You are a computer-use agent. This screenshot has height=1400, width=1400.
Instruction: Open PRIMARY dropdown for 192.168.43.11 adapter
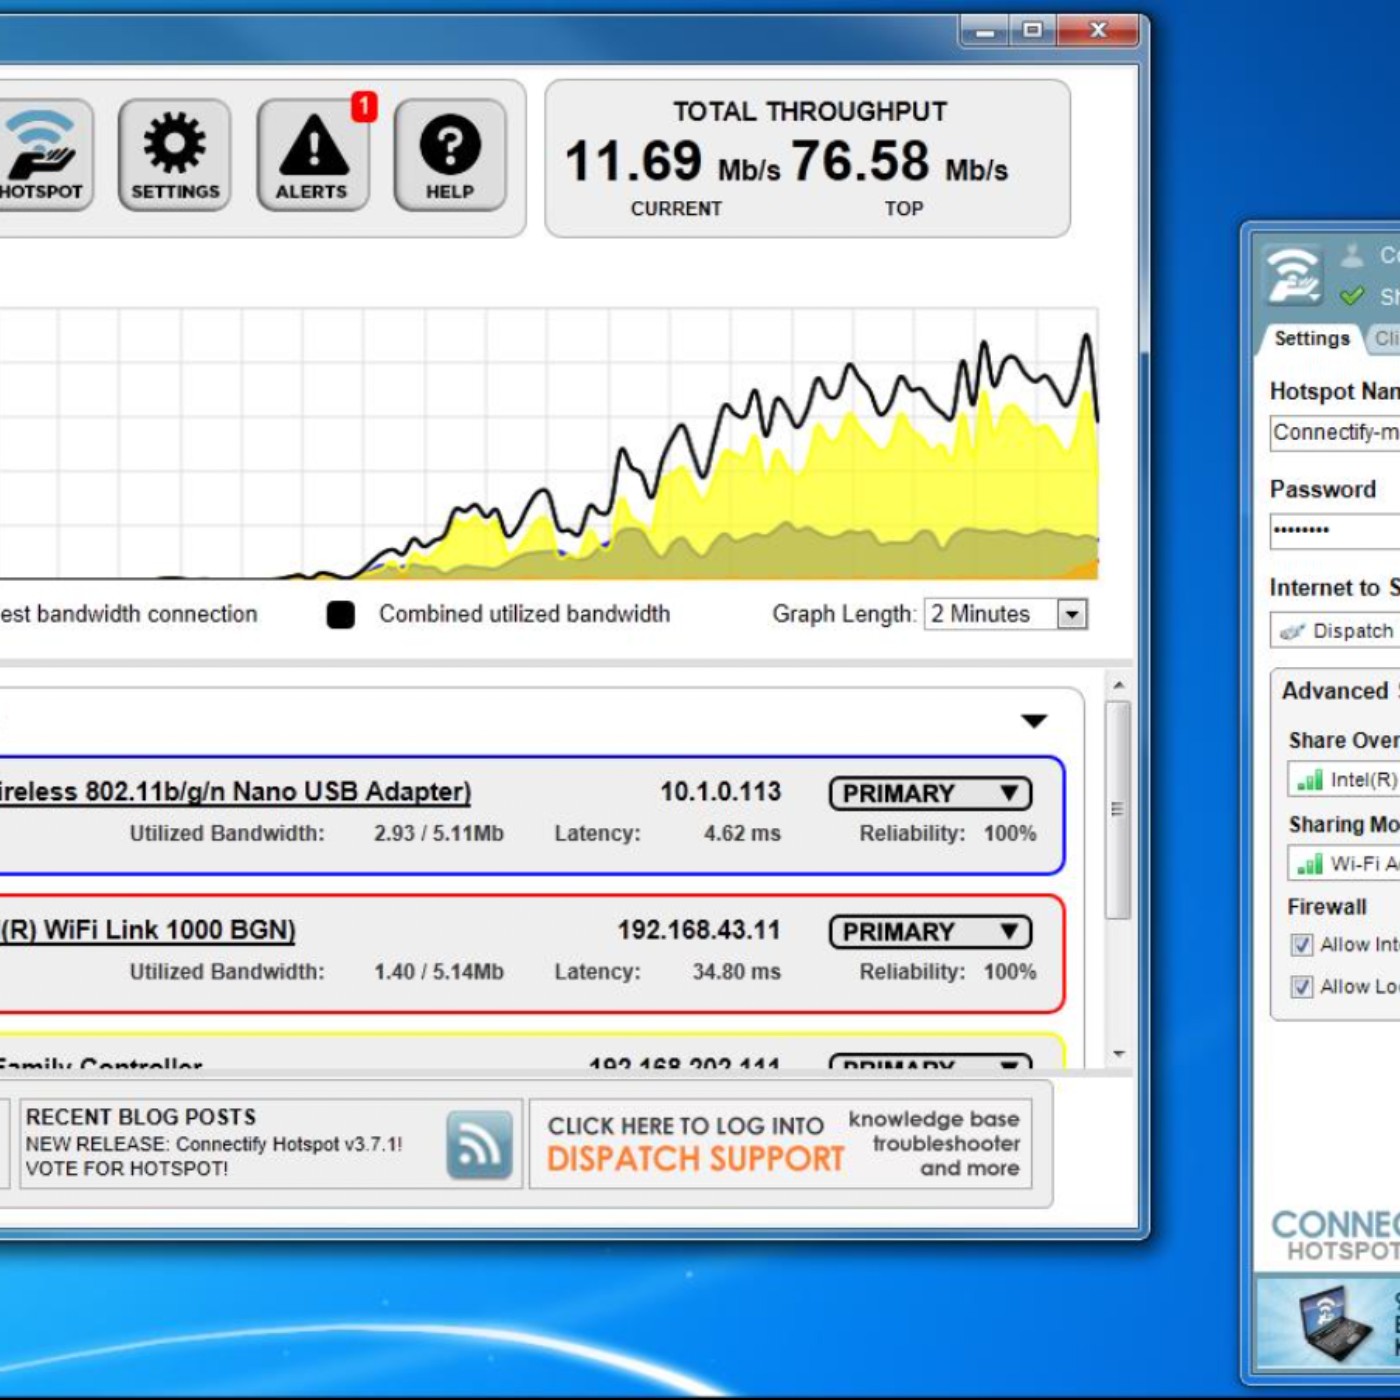coord(930,932)
